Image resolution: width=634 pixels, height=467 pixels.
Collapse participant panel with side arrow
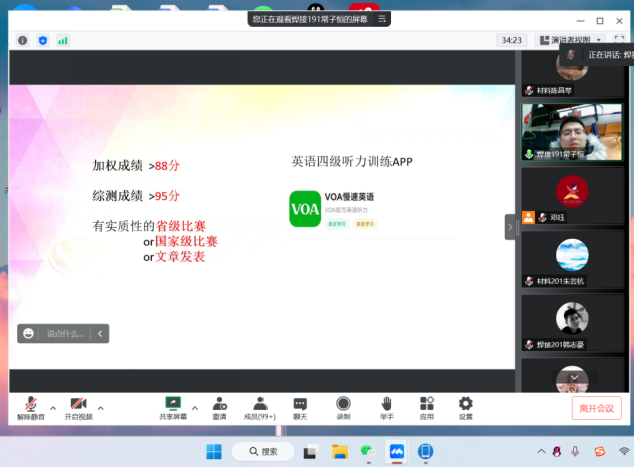point(509,228)
